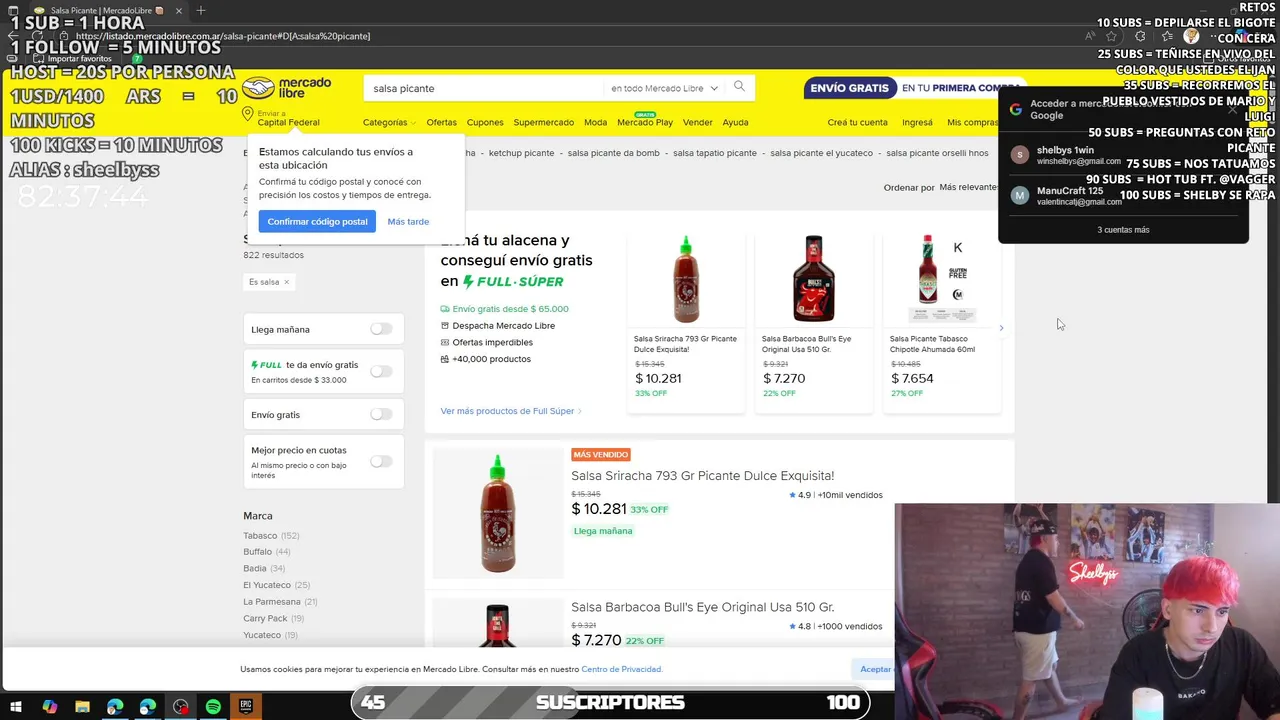Viewport: 1280px width, 720px height.
Task: Open 'Salsa Sriracha 793 Gr Picante Dulce Exquisita!' title
Action: (x=702, y=476)
